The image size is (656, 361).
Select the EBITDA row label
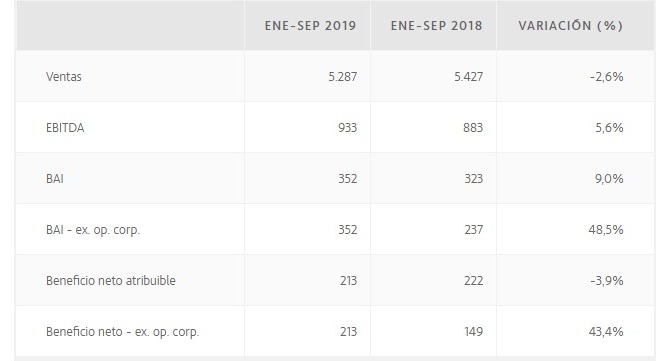65,128
